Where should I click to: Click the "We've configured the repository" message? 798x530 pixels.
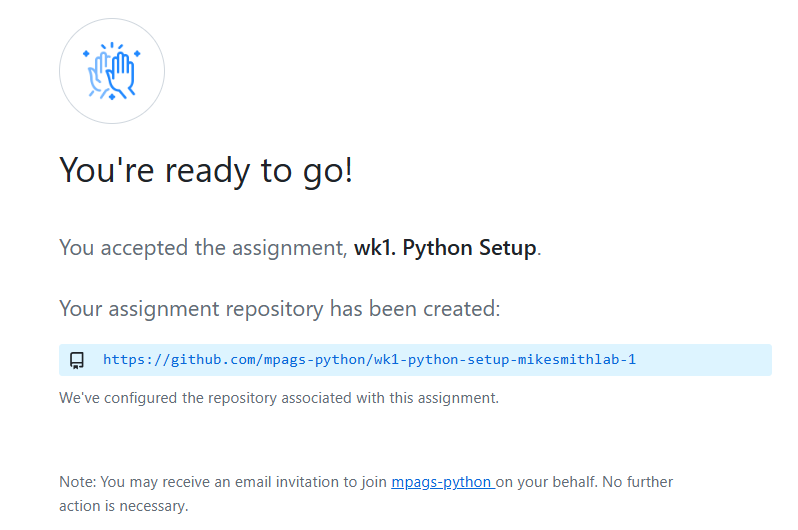tap(279, 398)
